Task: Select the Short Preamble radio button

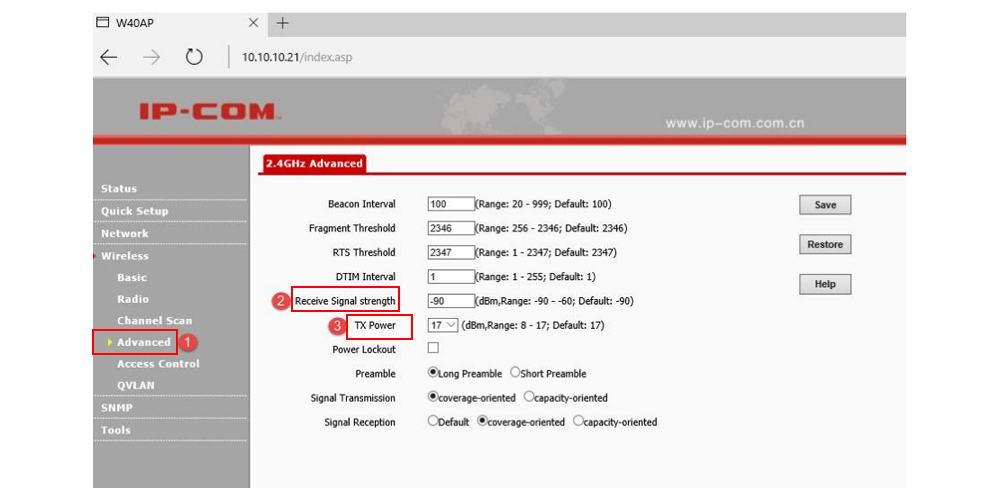Action: 515,372
